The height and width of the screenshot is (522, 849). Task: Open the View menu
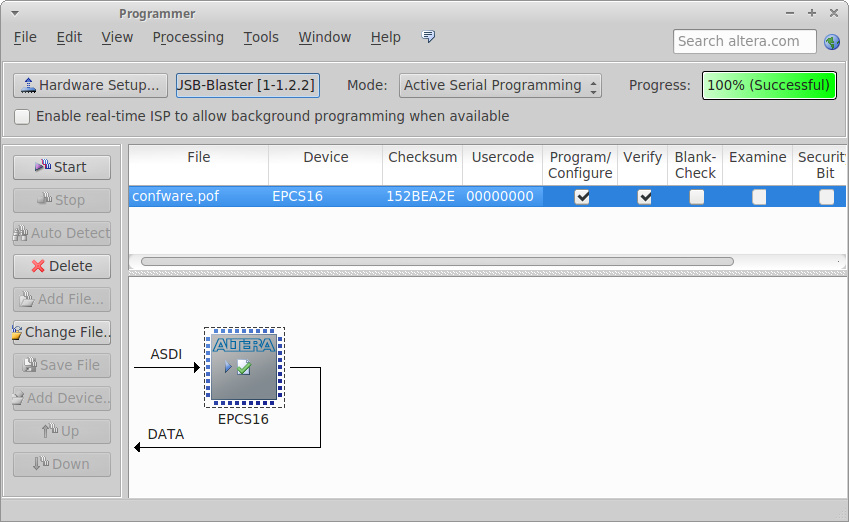click(117, 37)
